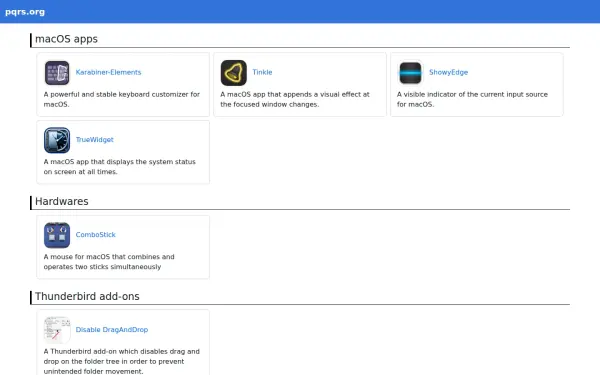This screenshot has height=375, width=600.
Task: Click 'A visible indicator of the current input source' text
Action: (472, 99)
